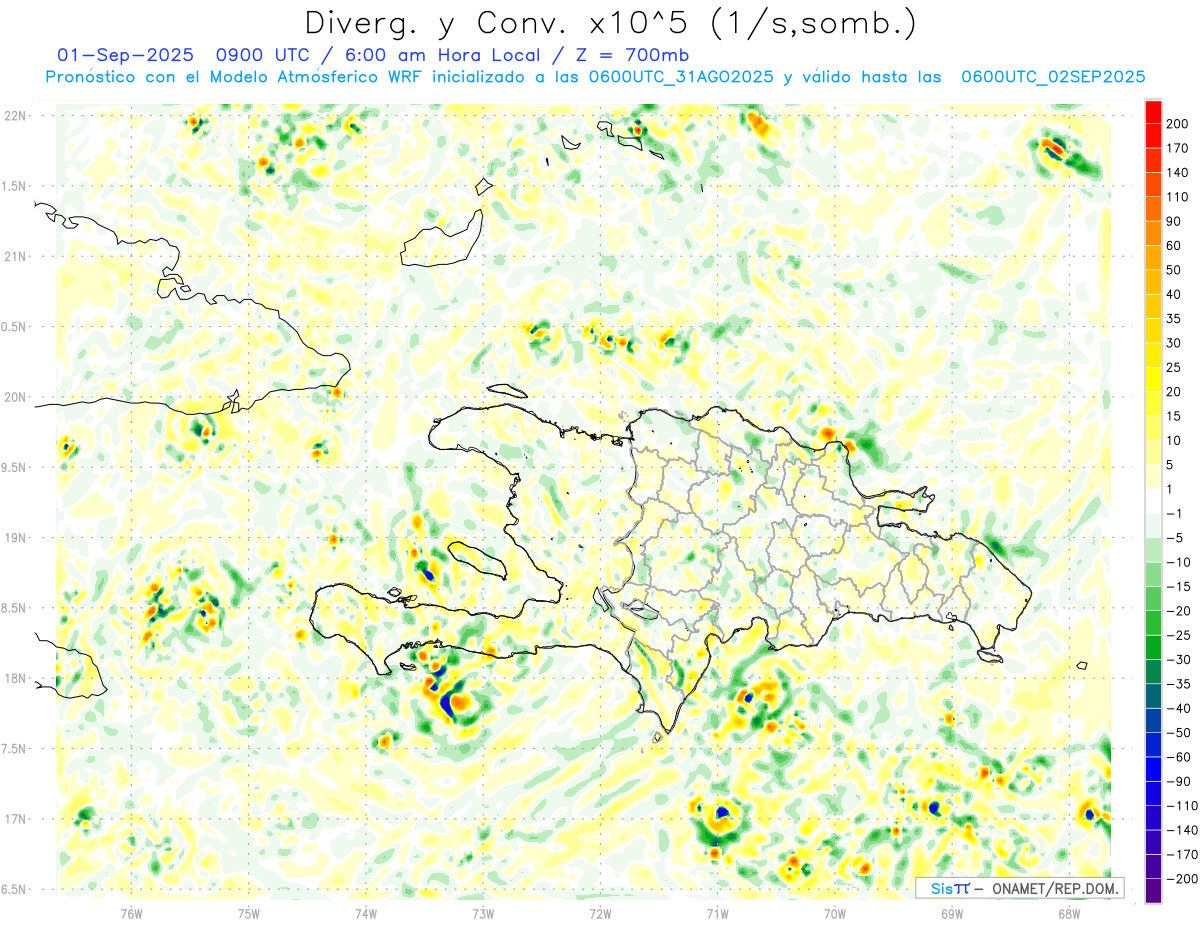Click the '19N' latitude label

14,538
